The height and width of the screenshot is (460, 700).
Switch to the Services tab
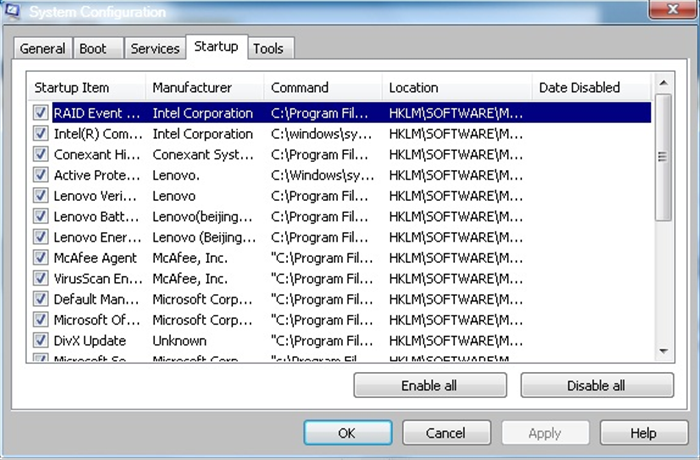click(155, 48)
